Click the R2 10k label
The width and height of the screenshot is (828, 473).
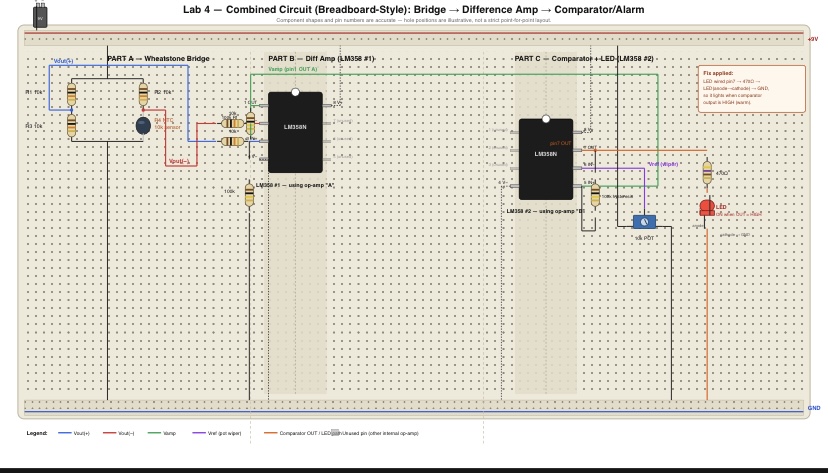[x=164, y=92]
